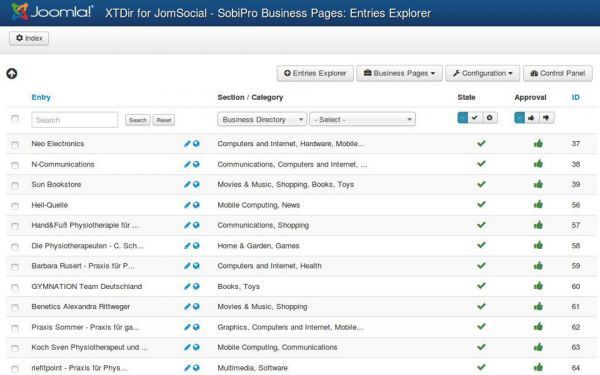Image resolution: width=600 pixels, height=375 pixels.
Task: Click the Koch Sven Physiotherapeut entry name
Action: click(x=90, y=347)
